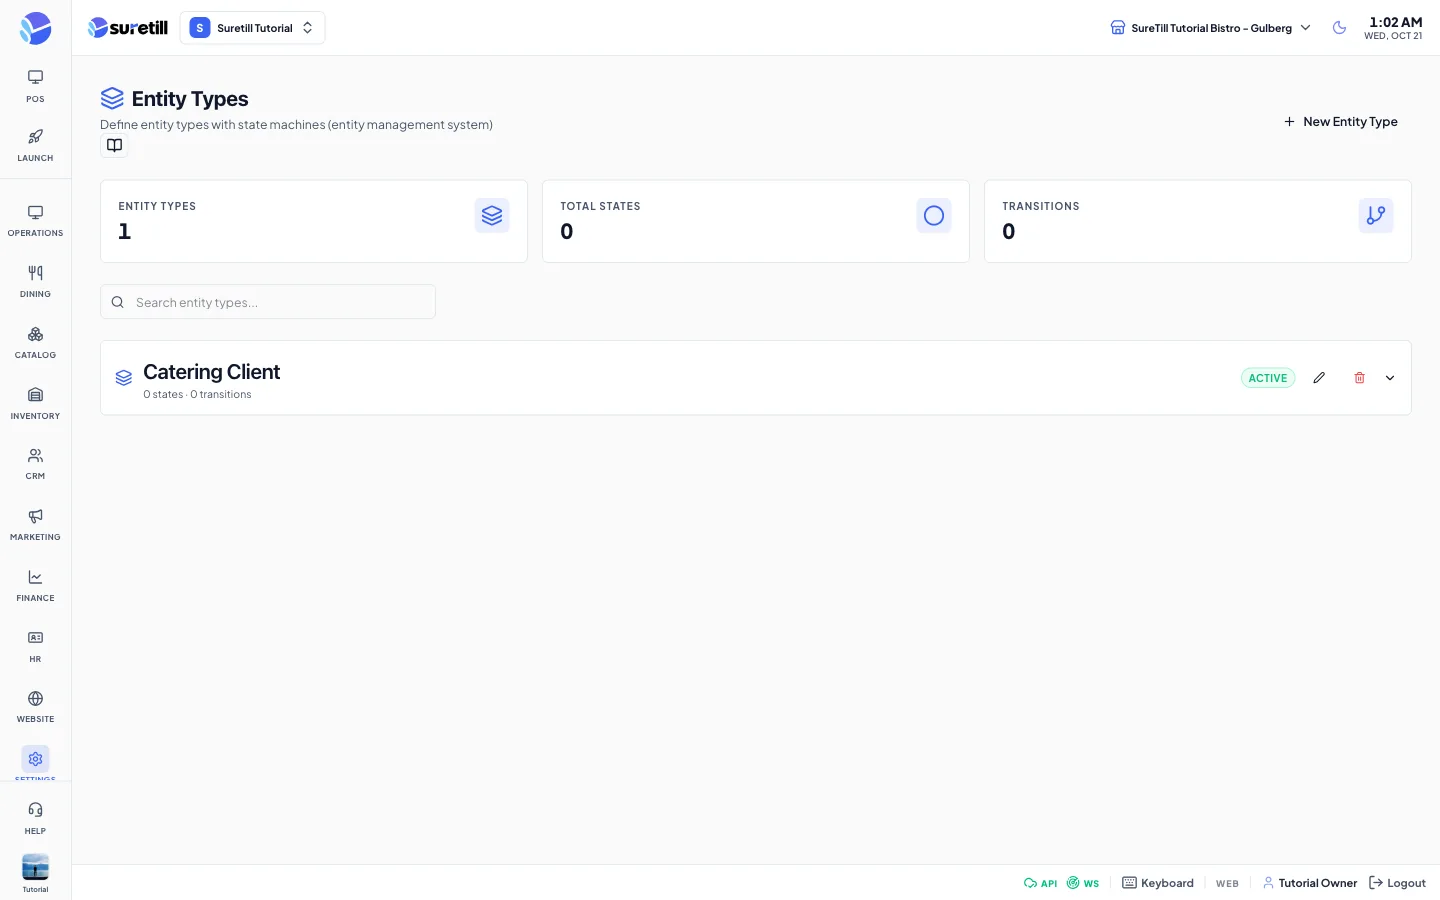This screenshot has height=900, width=1440.
Task: Open the Marketing megaphone section
Action: point(35,525)
